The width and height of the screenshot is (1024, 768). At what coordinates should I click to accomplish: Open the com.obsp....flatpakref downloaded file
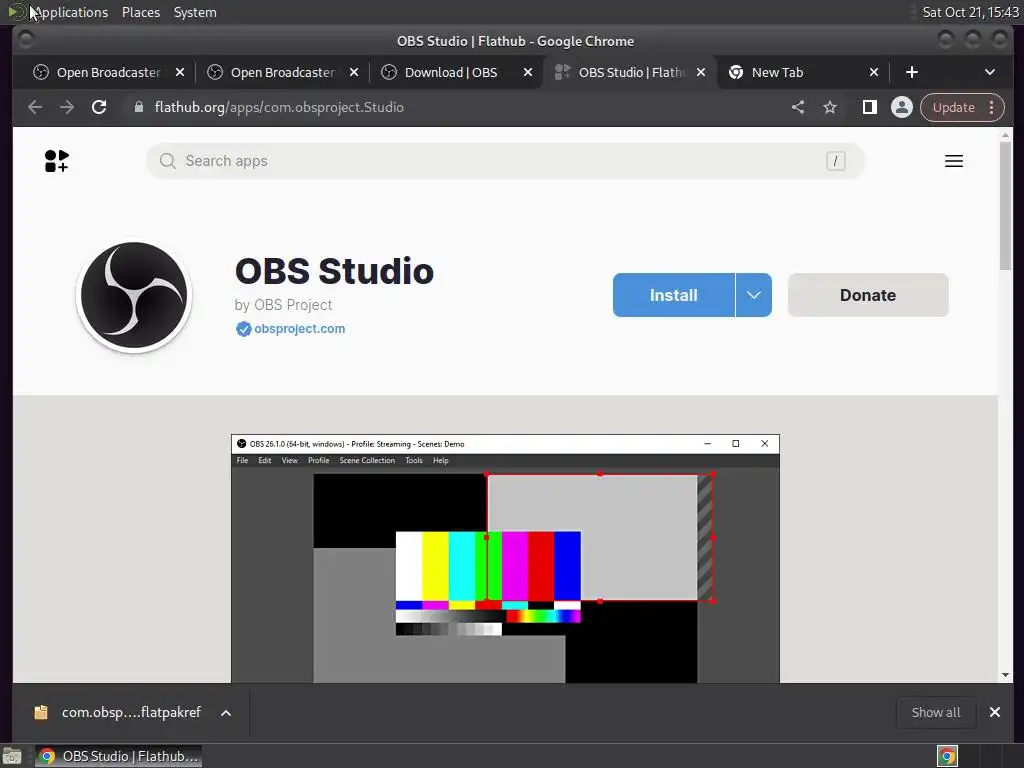pos(131,712)
